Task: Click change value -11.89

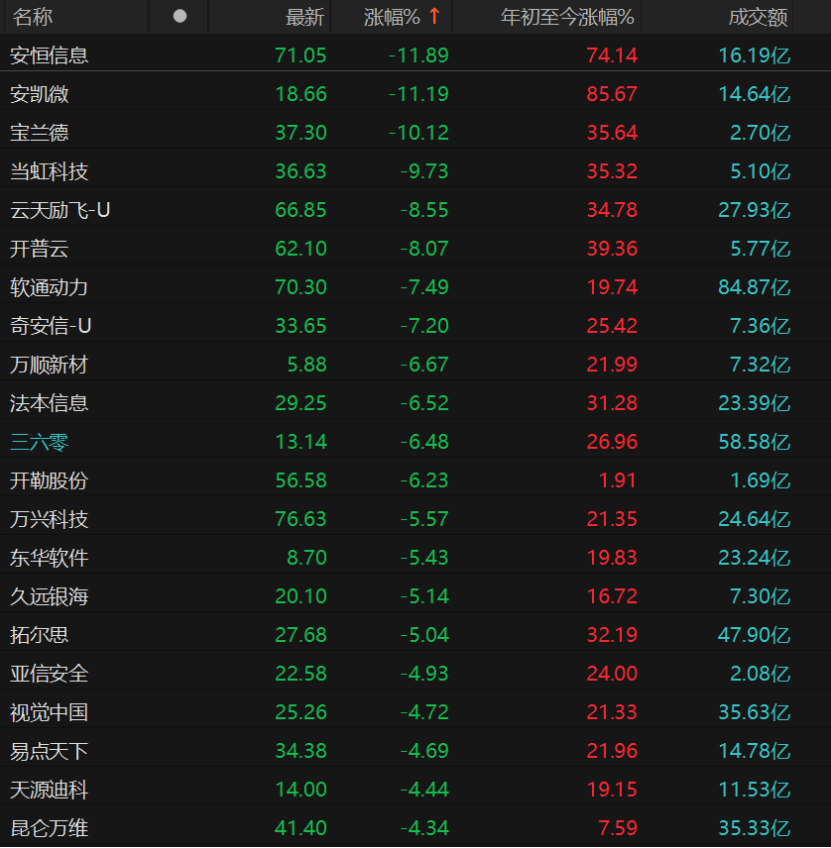Action: (x=418, y=55)
